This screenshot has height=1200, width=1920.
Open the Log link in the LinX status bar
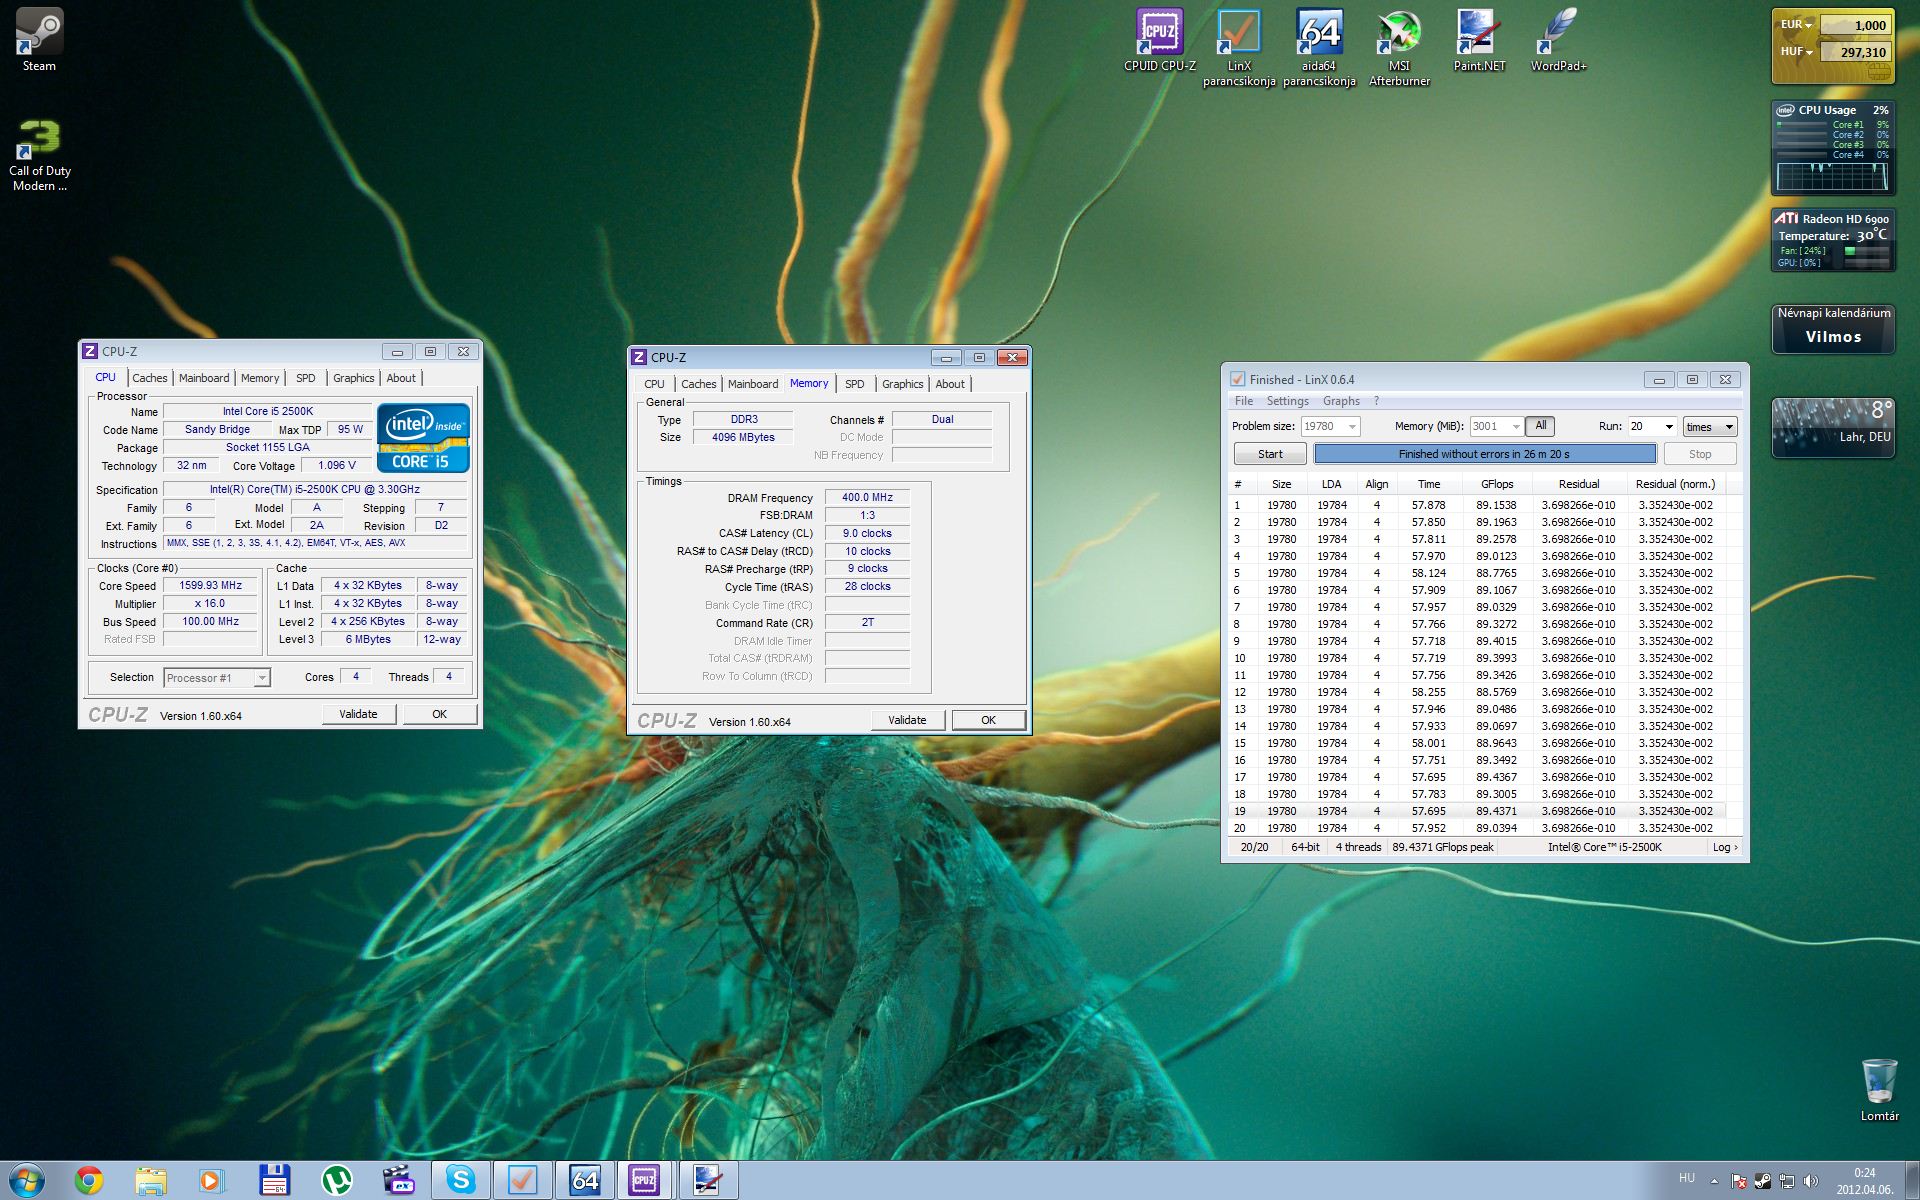(x=1724, y=847)
